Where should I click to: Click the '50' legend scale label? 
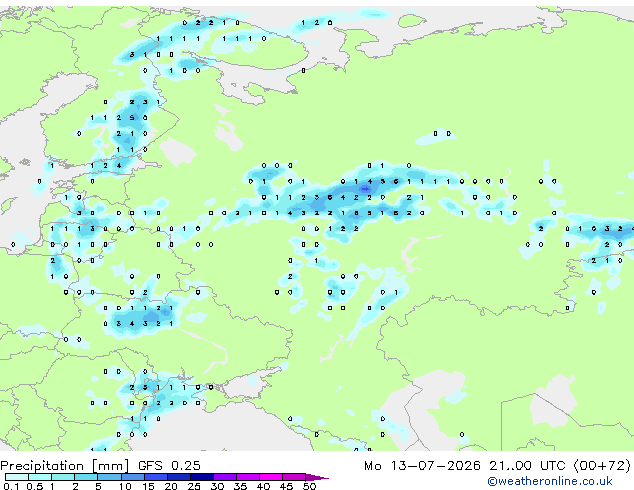pos(309,486)
